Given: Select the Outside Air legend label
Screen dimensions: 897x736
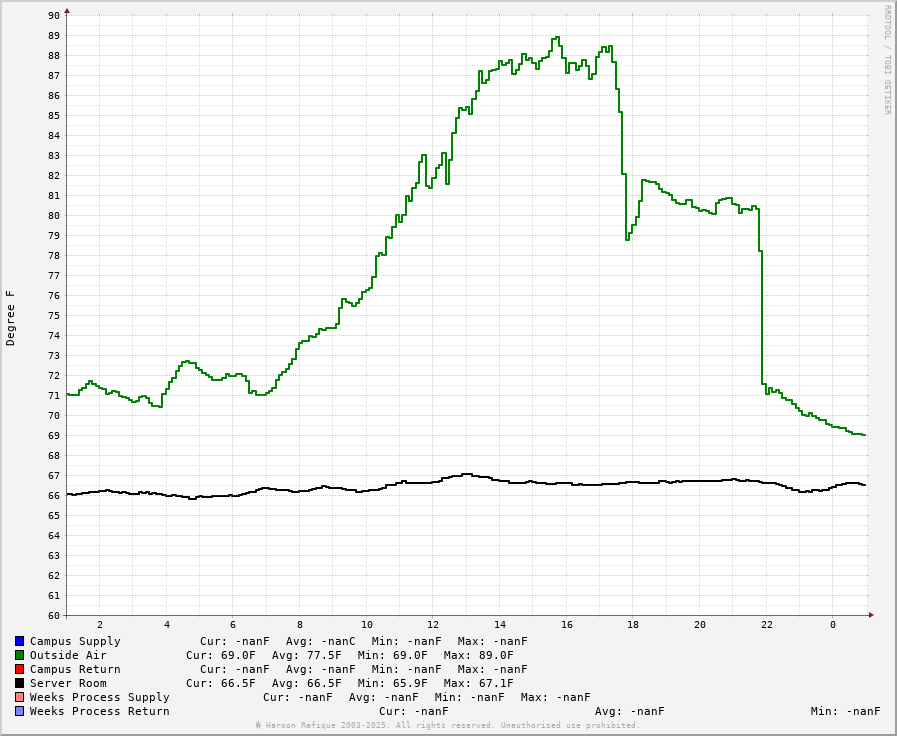Looking at the screenshot, I should pos(68,655).
